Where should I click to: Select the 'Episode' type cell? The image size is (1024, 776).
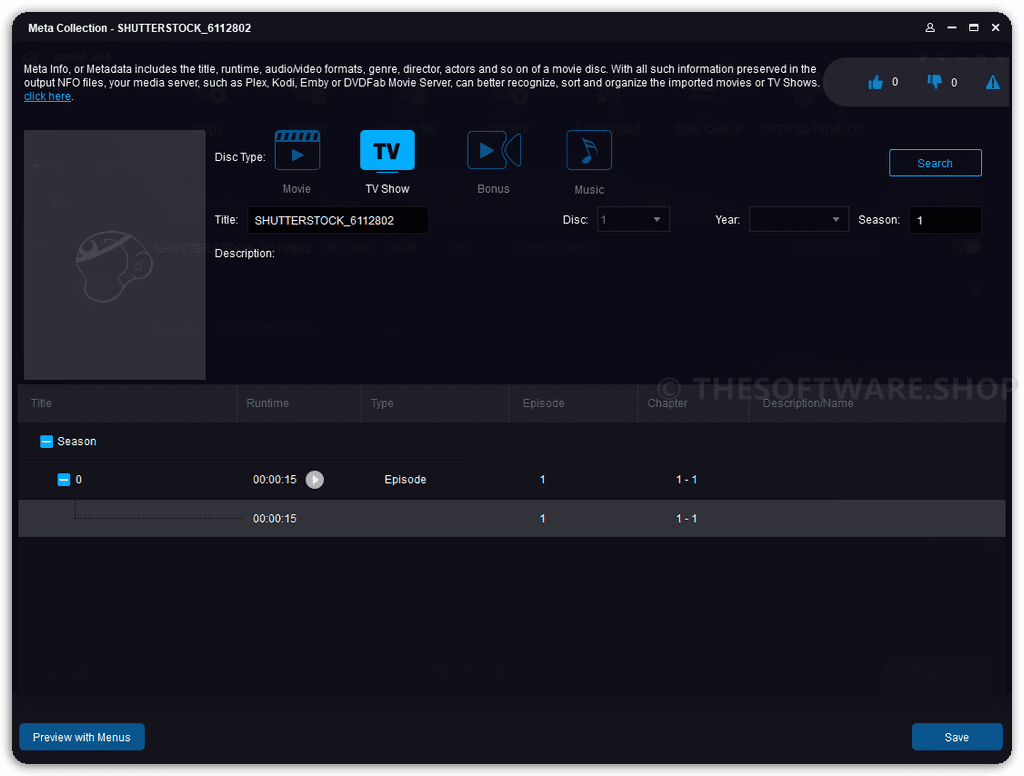tap(405, 479)
